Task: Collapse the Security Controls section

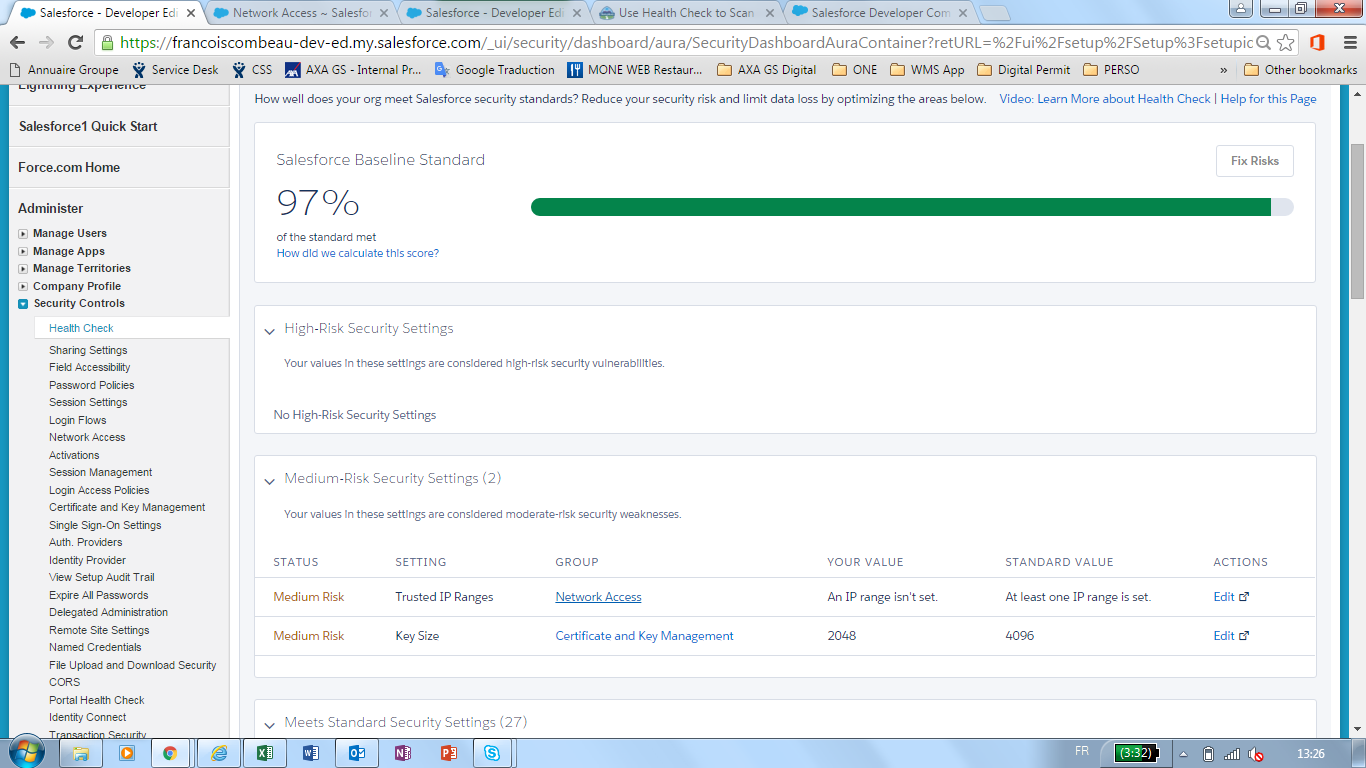Action: pyautogui.click(x=24, y=303)
